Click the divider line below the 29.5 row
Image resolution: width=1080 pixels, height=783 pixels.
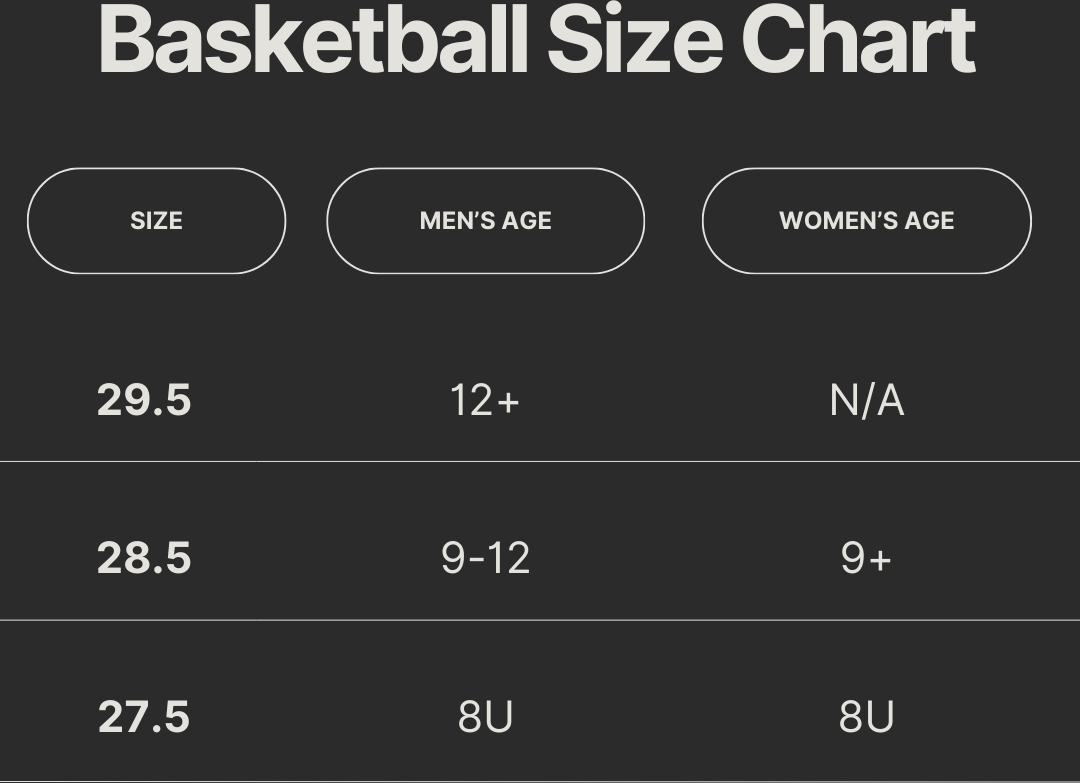[540, 462]
